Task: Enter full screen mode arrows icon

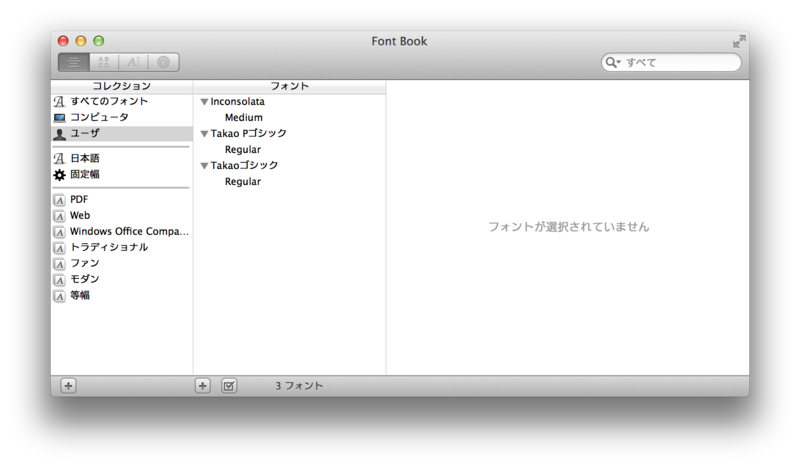Action: tap(739, 41)
